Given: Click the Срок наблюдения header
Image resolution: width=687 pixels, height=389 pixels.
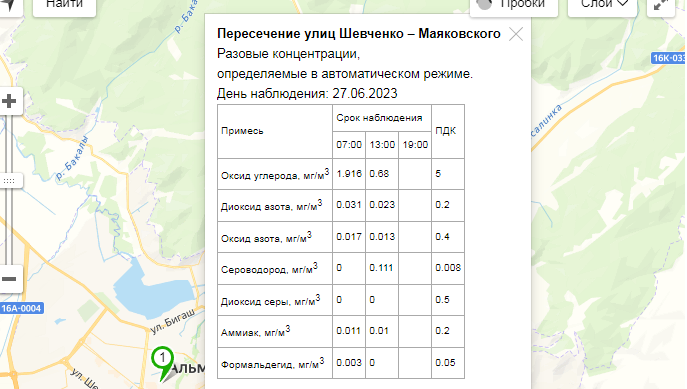Looking at the screenshot, I should 379,118.
